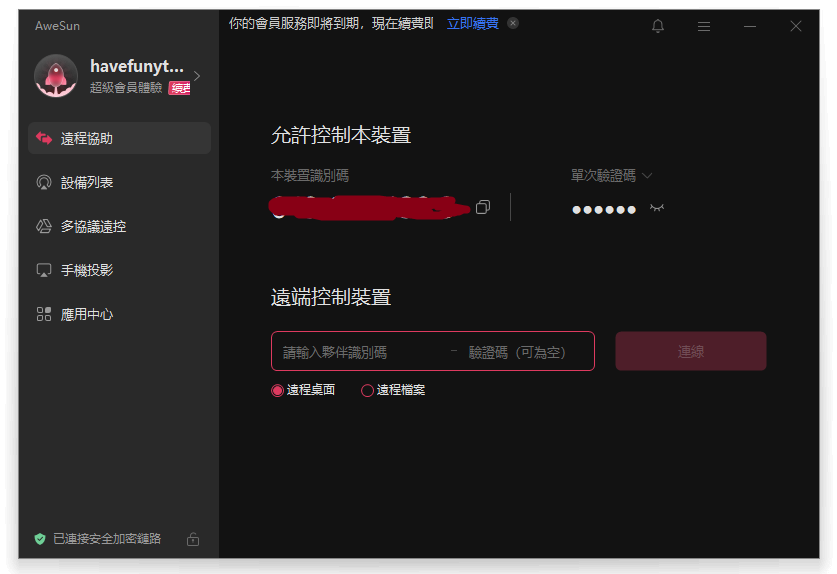Viewport: 837px width, 574px height.
Task: Switch to 多協議遠控 page
Action: [x=119, y=226]
